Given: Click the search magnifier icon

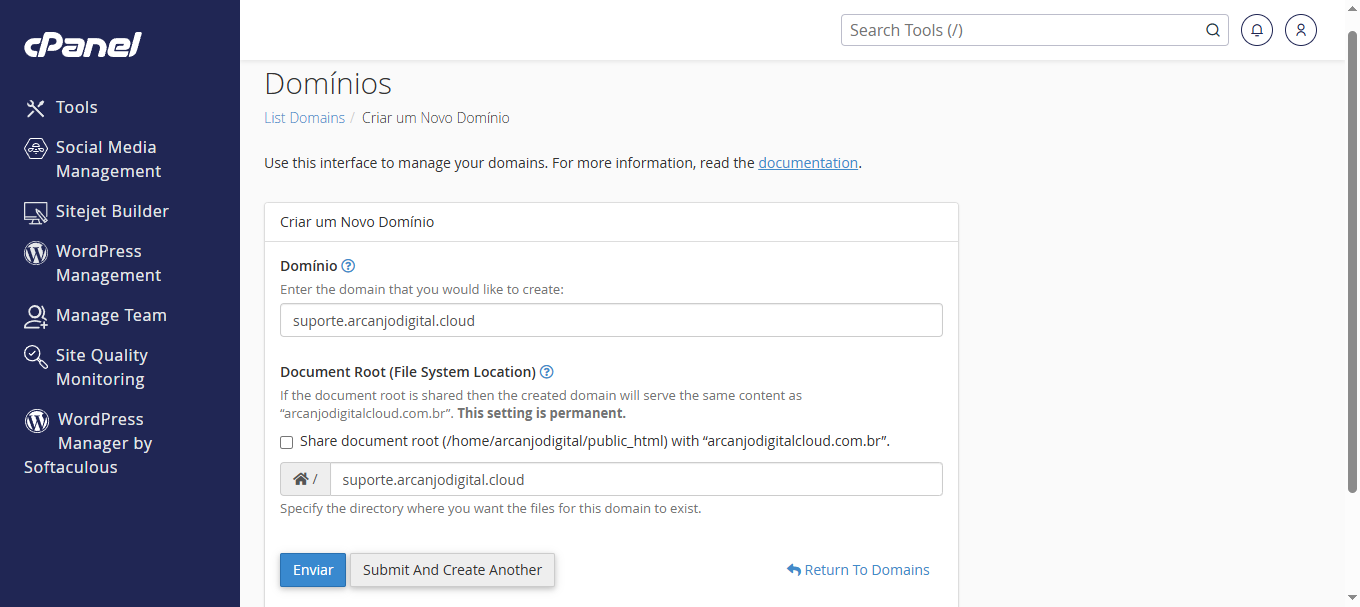Looking at the screenshot, I should [1213, 30].
